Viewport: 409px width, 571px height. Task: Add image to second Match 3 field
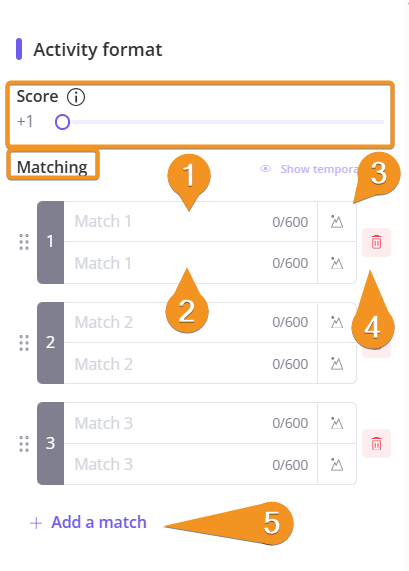coord(337,464)
